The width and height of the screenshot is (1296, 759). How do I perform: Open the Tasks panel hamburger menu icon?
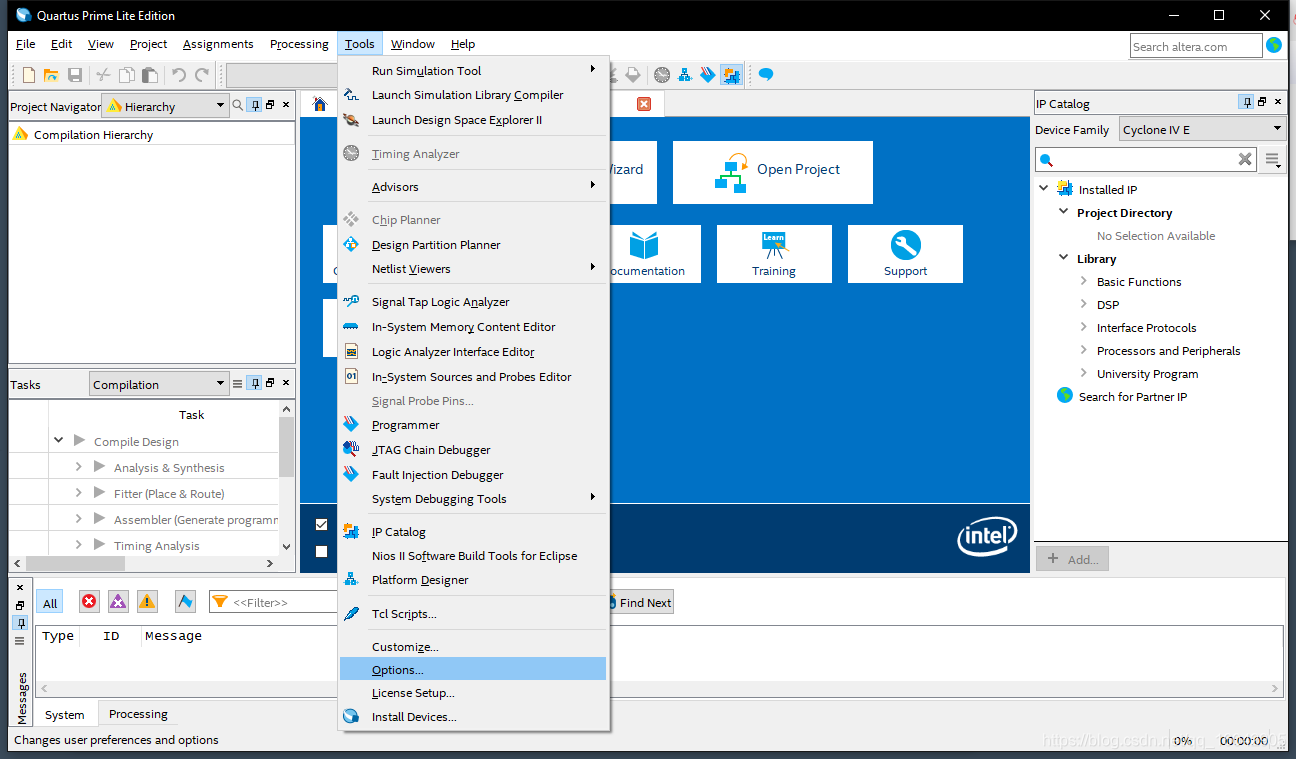[x=238, y=384]
